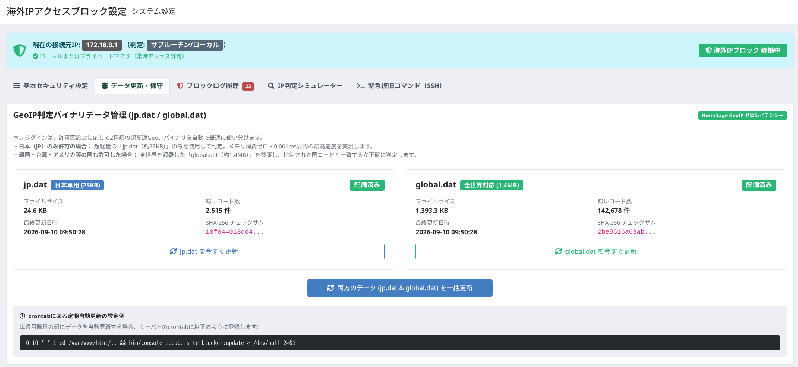
Task: Click the pink checksum starting with 2be
Action: (x=626, y=232)
